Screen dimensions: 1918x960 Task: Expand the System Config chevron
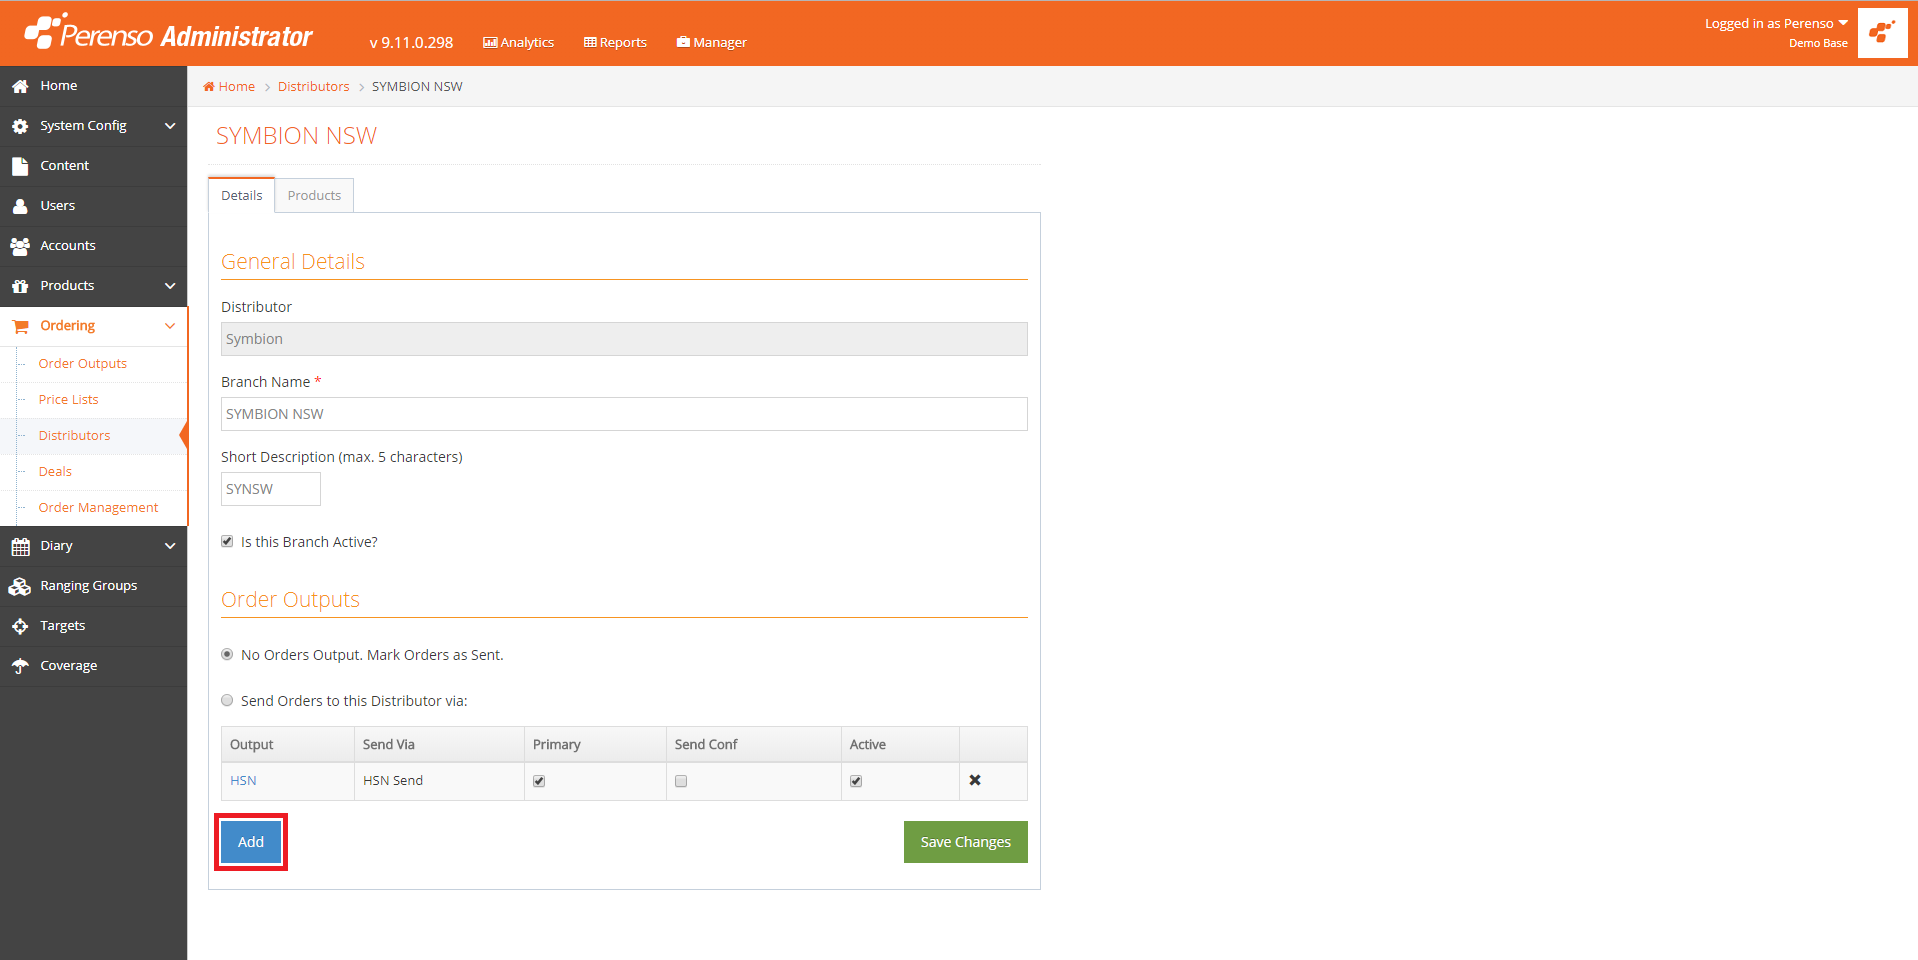(170, 126)
